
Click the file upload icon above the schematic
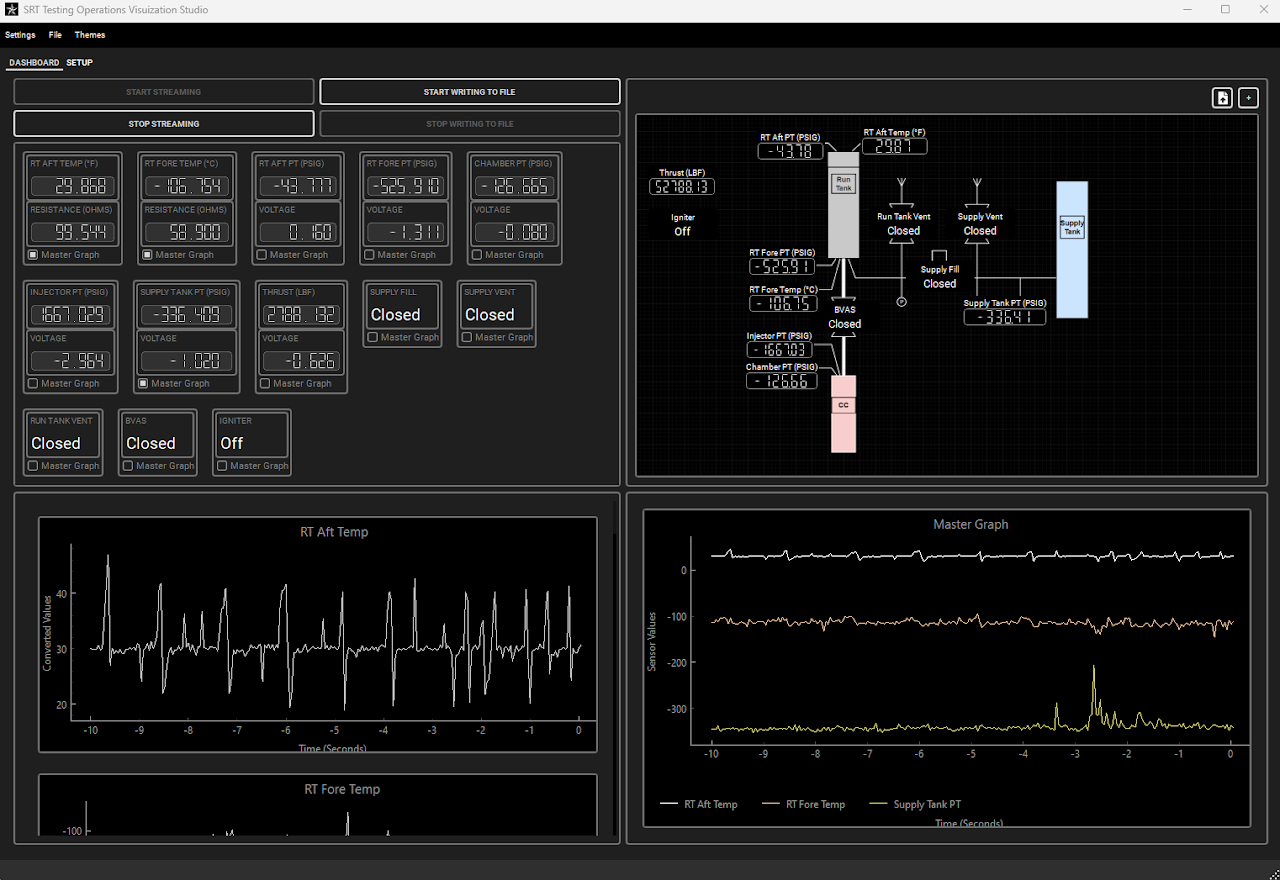click(1222, 97)
